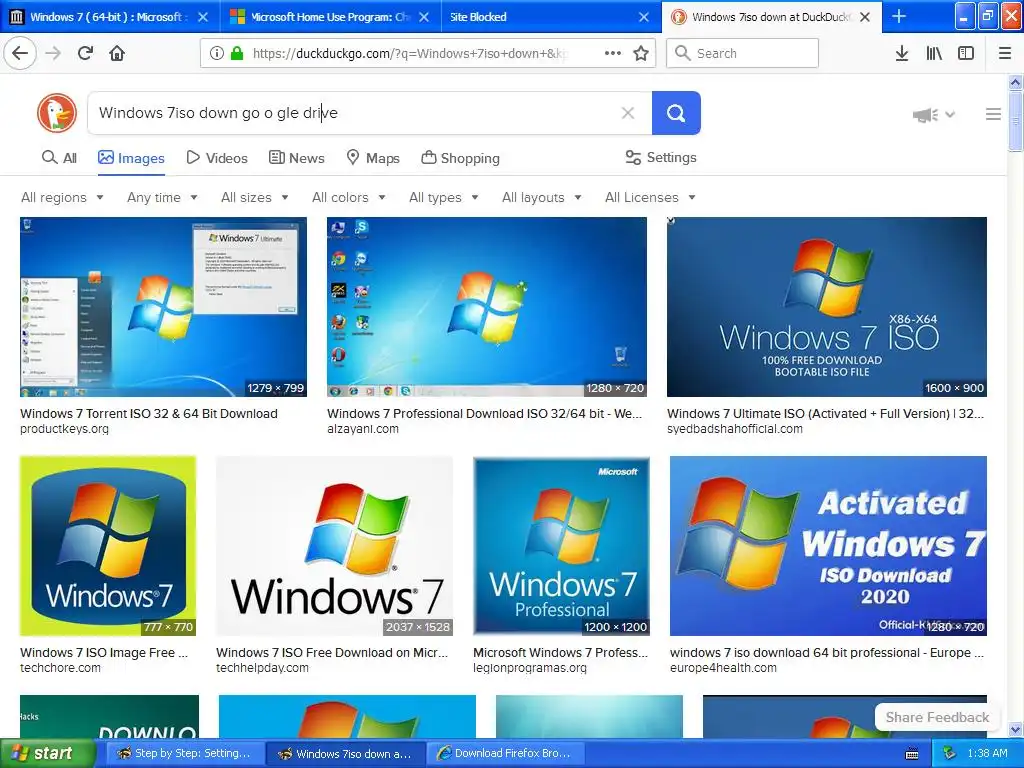Select the All search category
This screenshot has height=768, width=1024.
point(59,158)
